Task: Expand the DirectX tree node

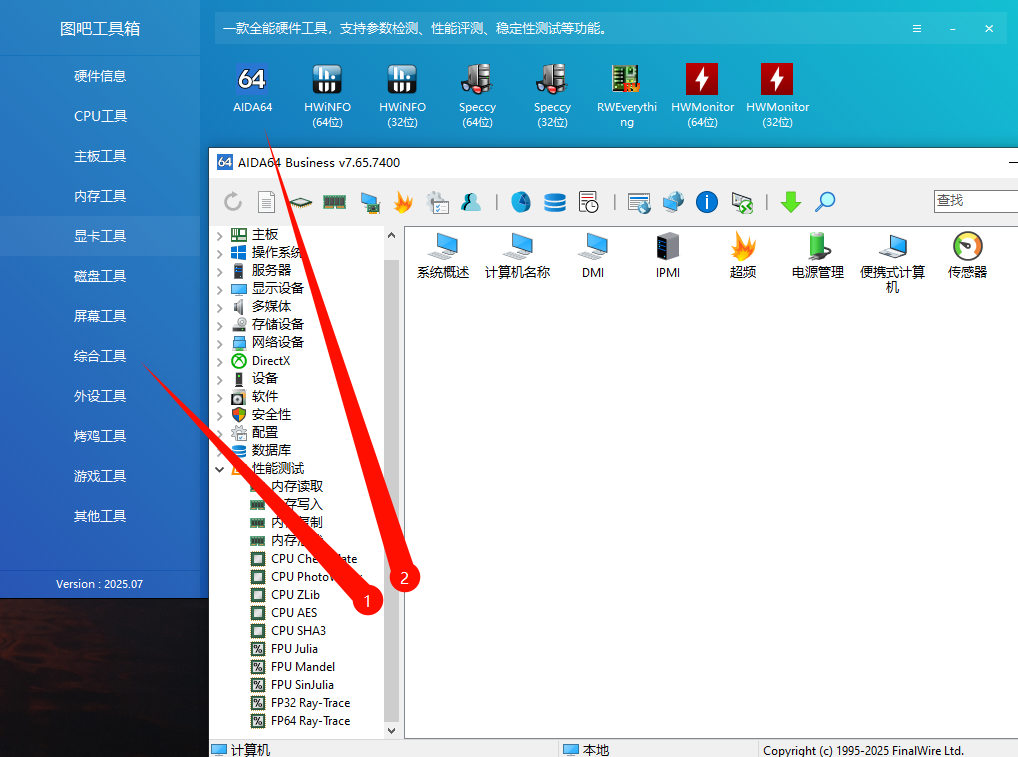Action: [219, 362]
